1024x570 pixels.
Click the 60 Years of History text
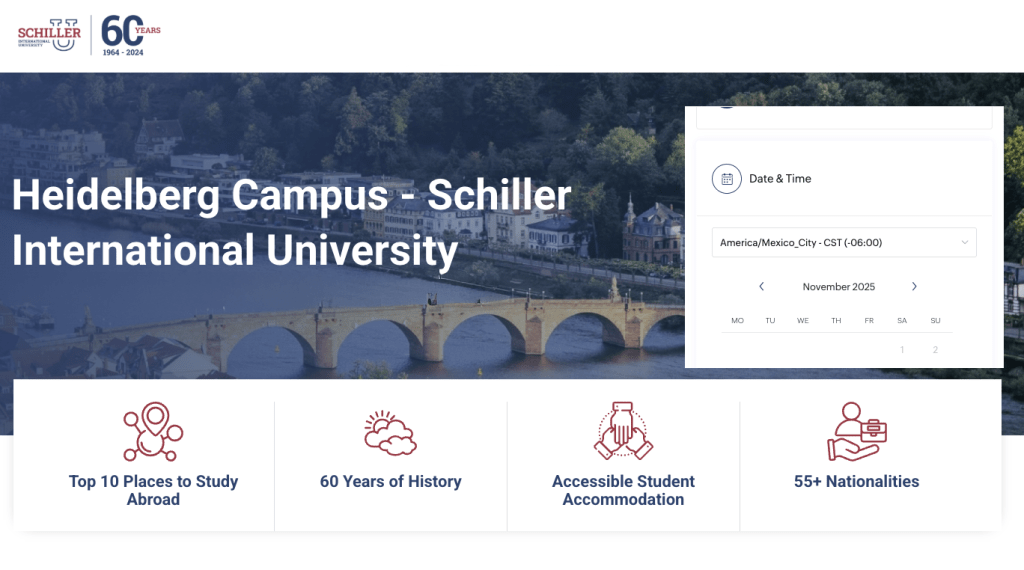[x=390, y=482]
